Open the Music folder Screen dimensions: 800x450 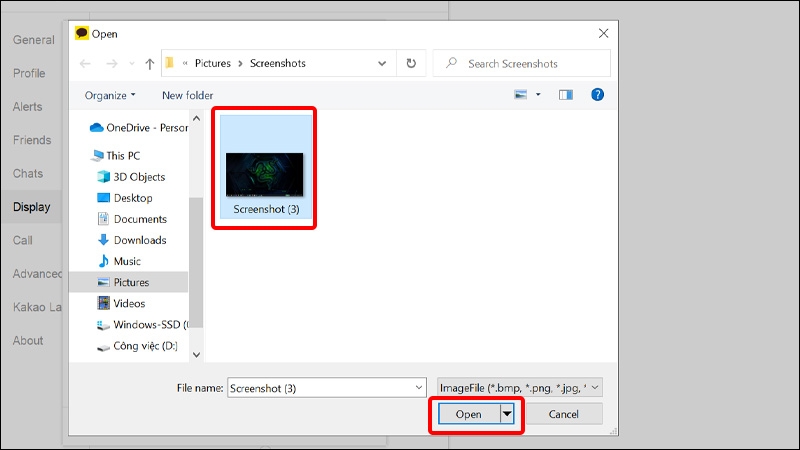pyautogui.click(x=119, y=261)
